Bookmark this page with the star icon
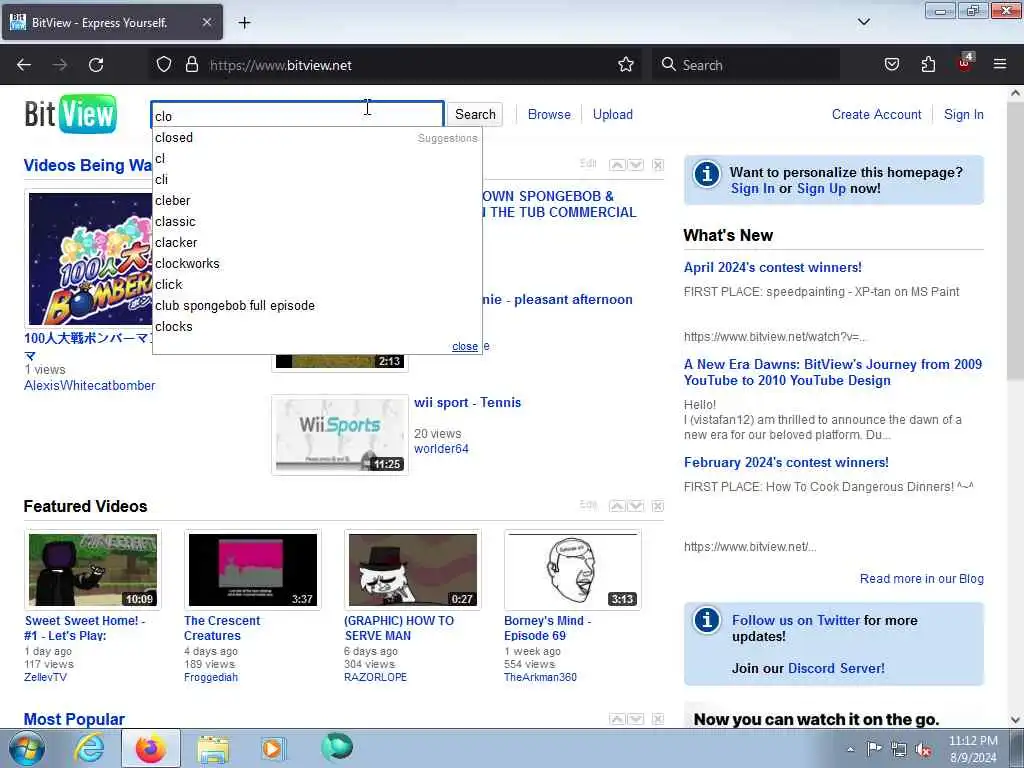 coord(626,65)
